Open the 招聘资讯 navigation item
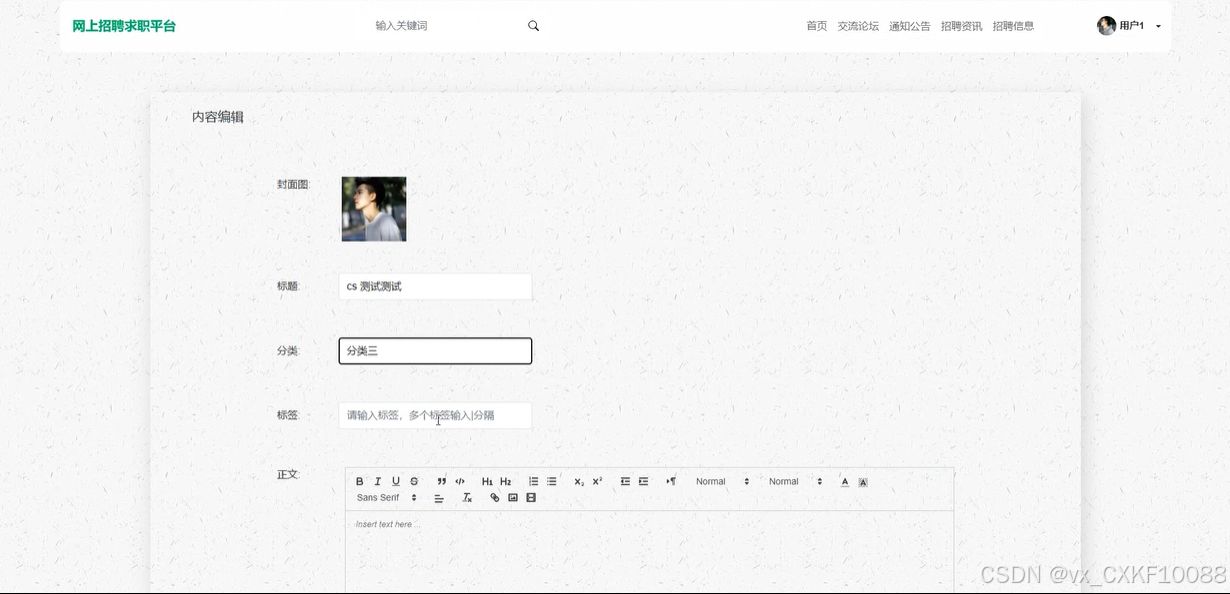1230x594 pixels. pyautogui.click(x=962, y=26)
